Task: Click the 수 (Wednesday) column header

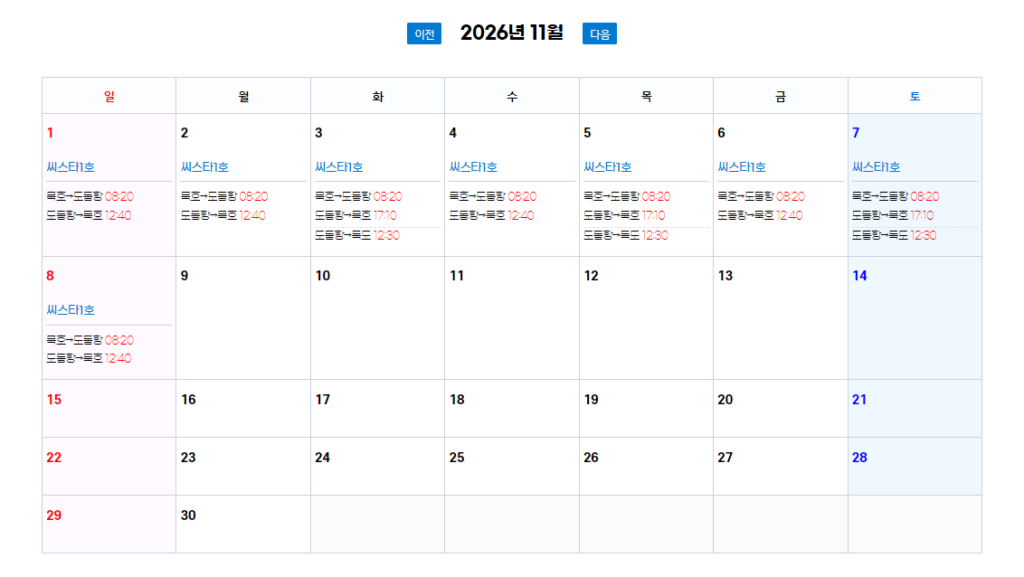Action: coord(512,97)
